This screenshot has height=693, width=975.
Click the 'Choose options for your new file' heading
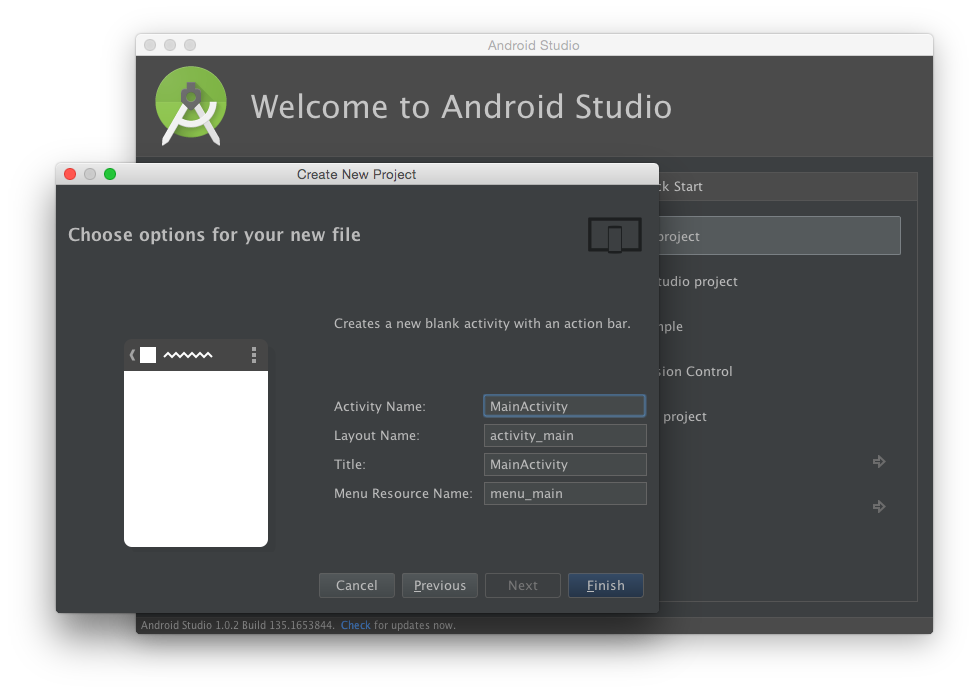(214, 235)
